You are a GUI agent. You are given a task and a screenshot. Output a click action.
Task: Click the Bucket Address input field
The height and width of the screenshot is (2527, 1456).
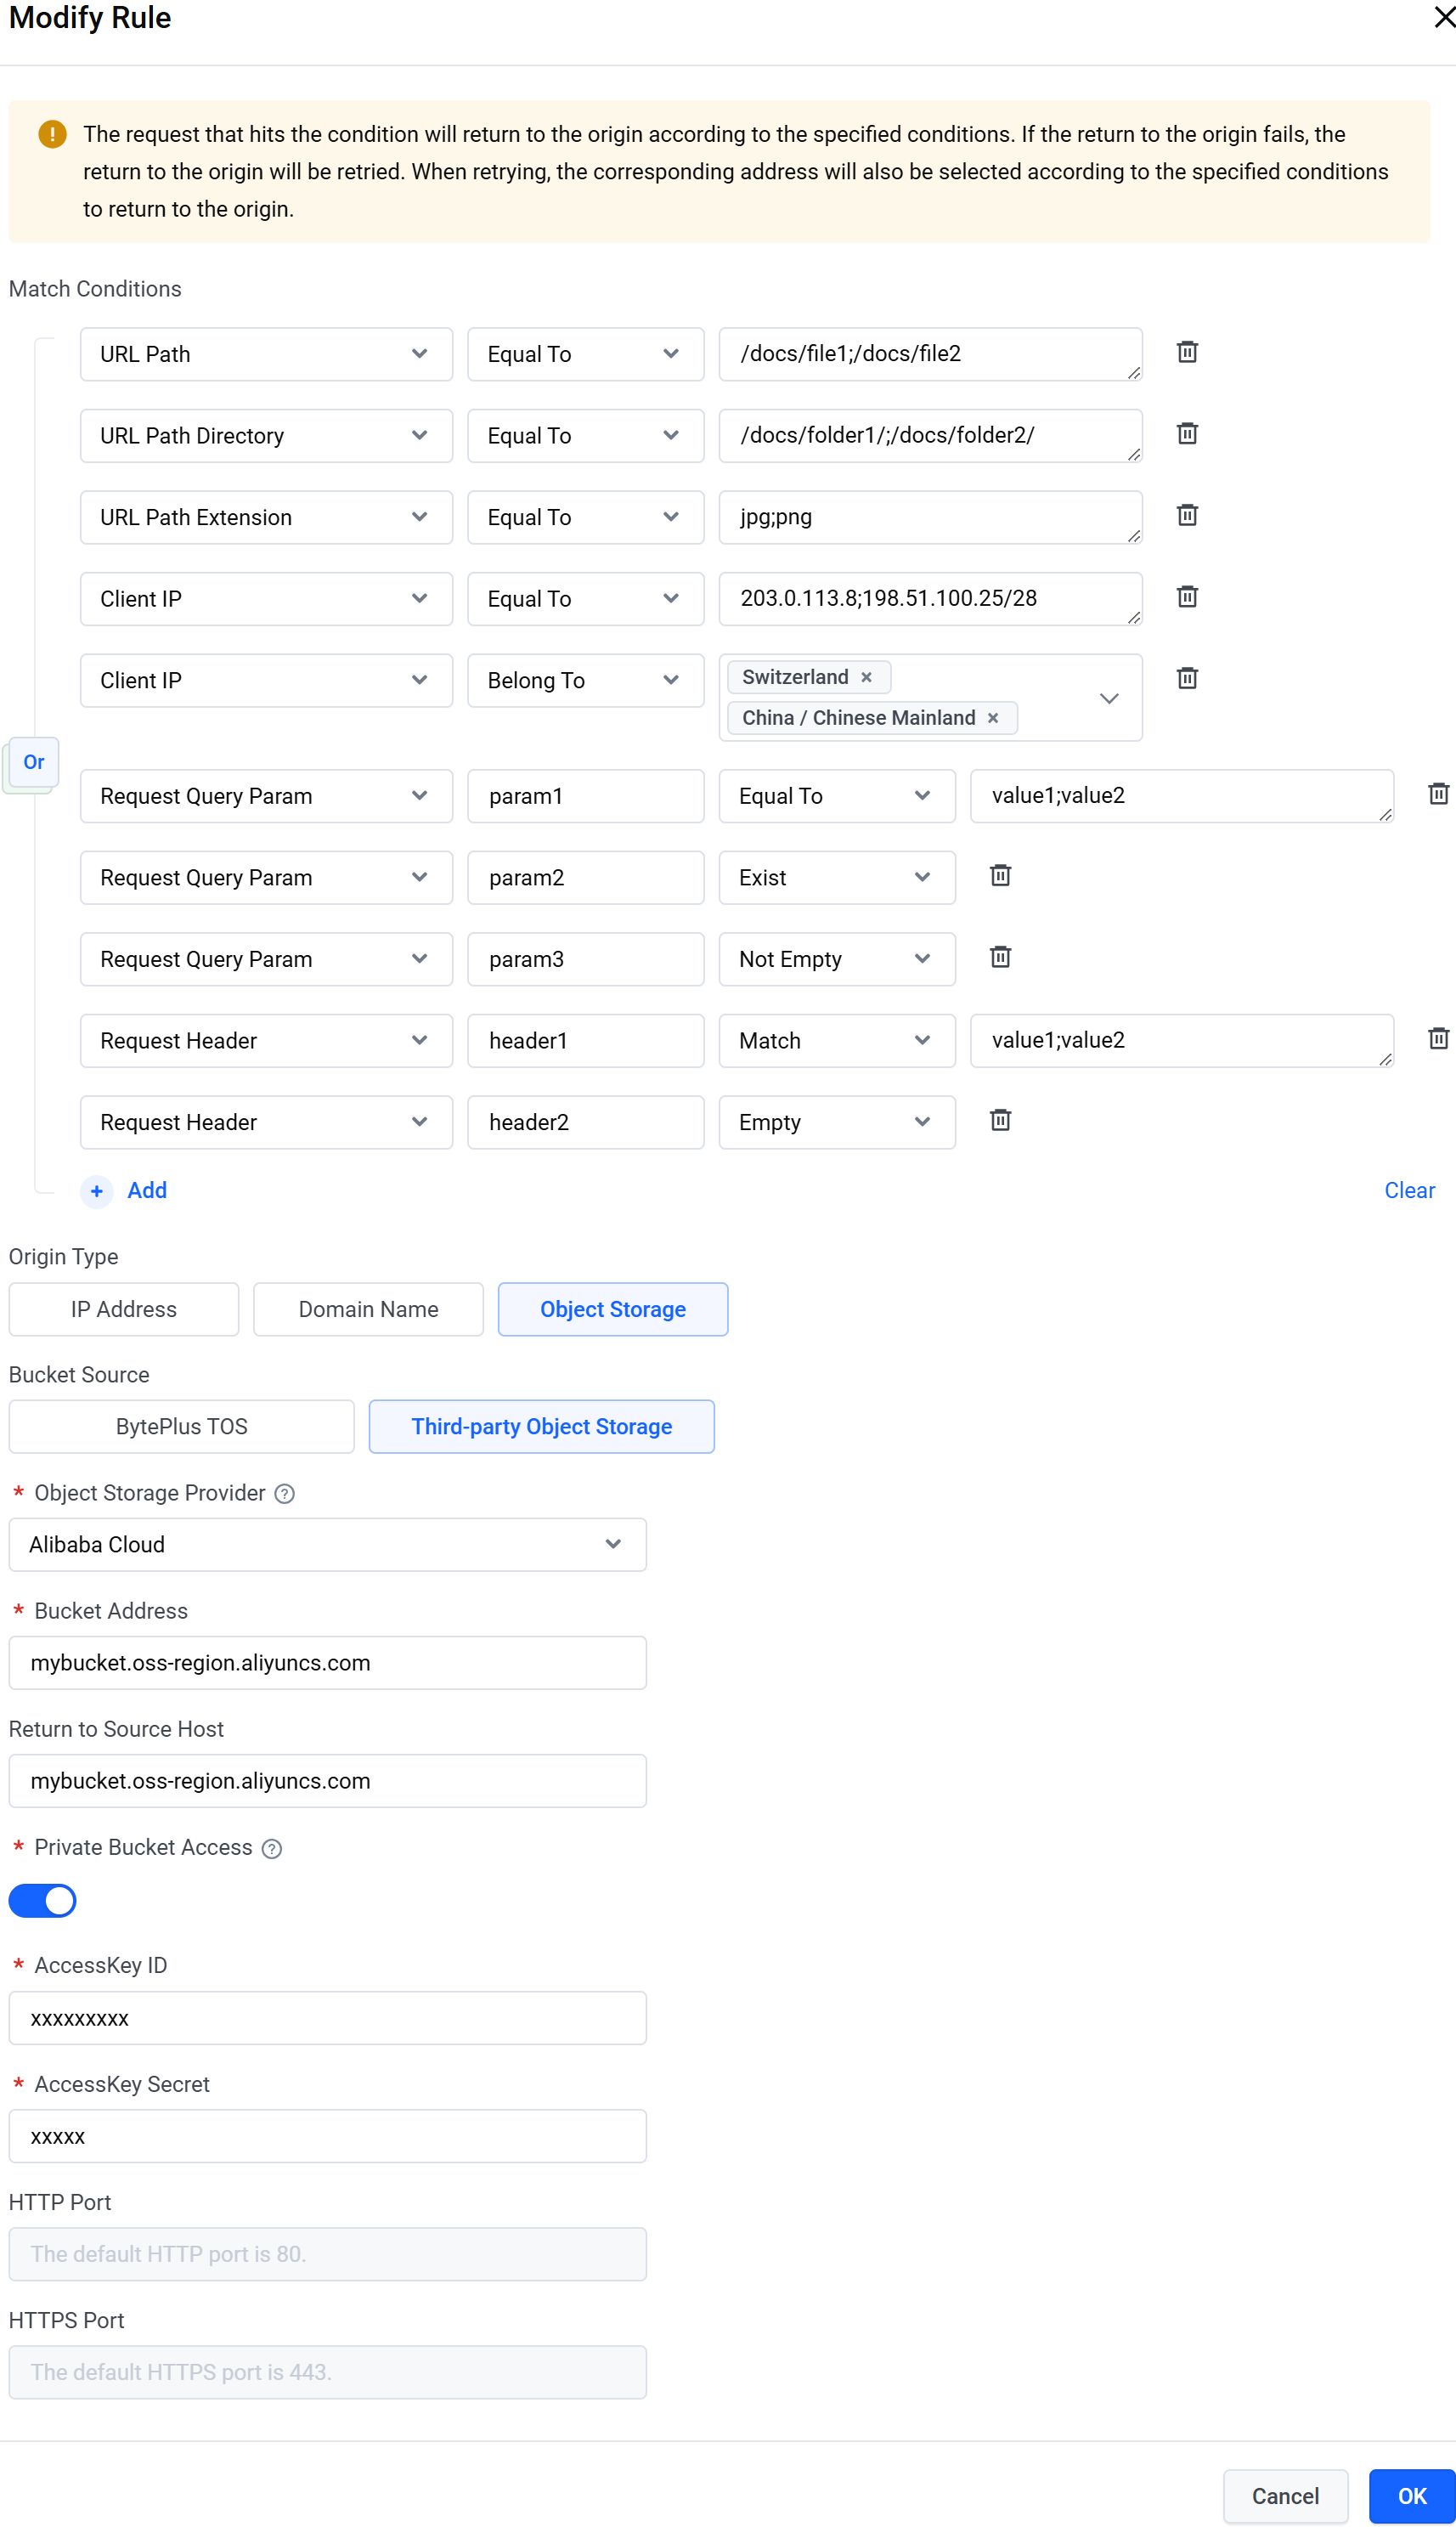(x=327, y=1662)
